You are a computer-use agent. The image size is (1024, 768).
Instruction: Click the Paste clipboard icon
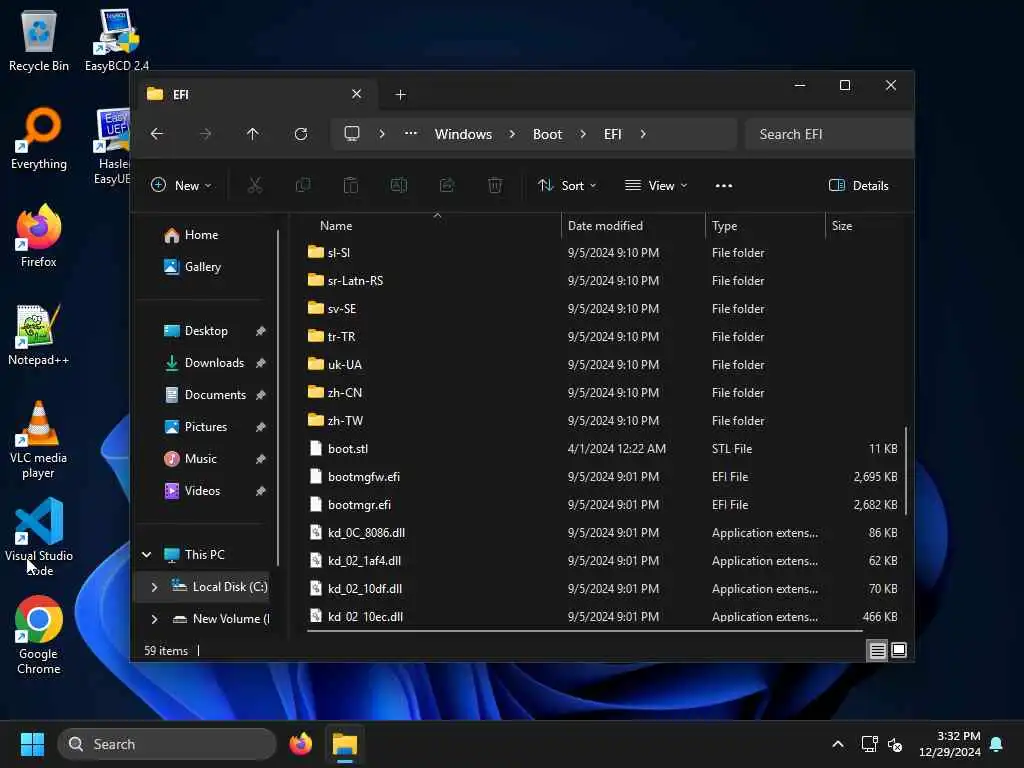[351, 185]
